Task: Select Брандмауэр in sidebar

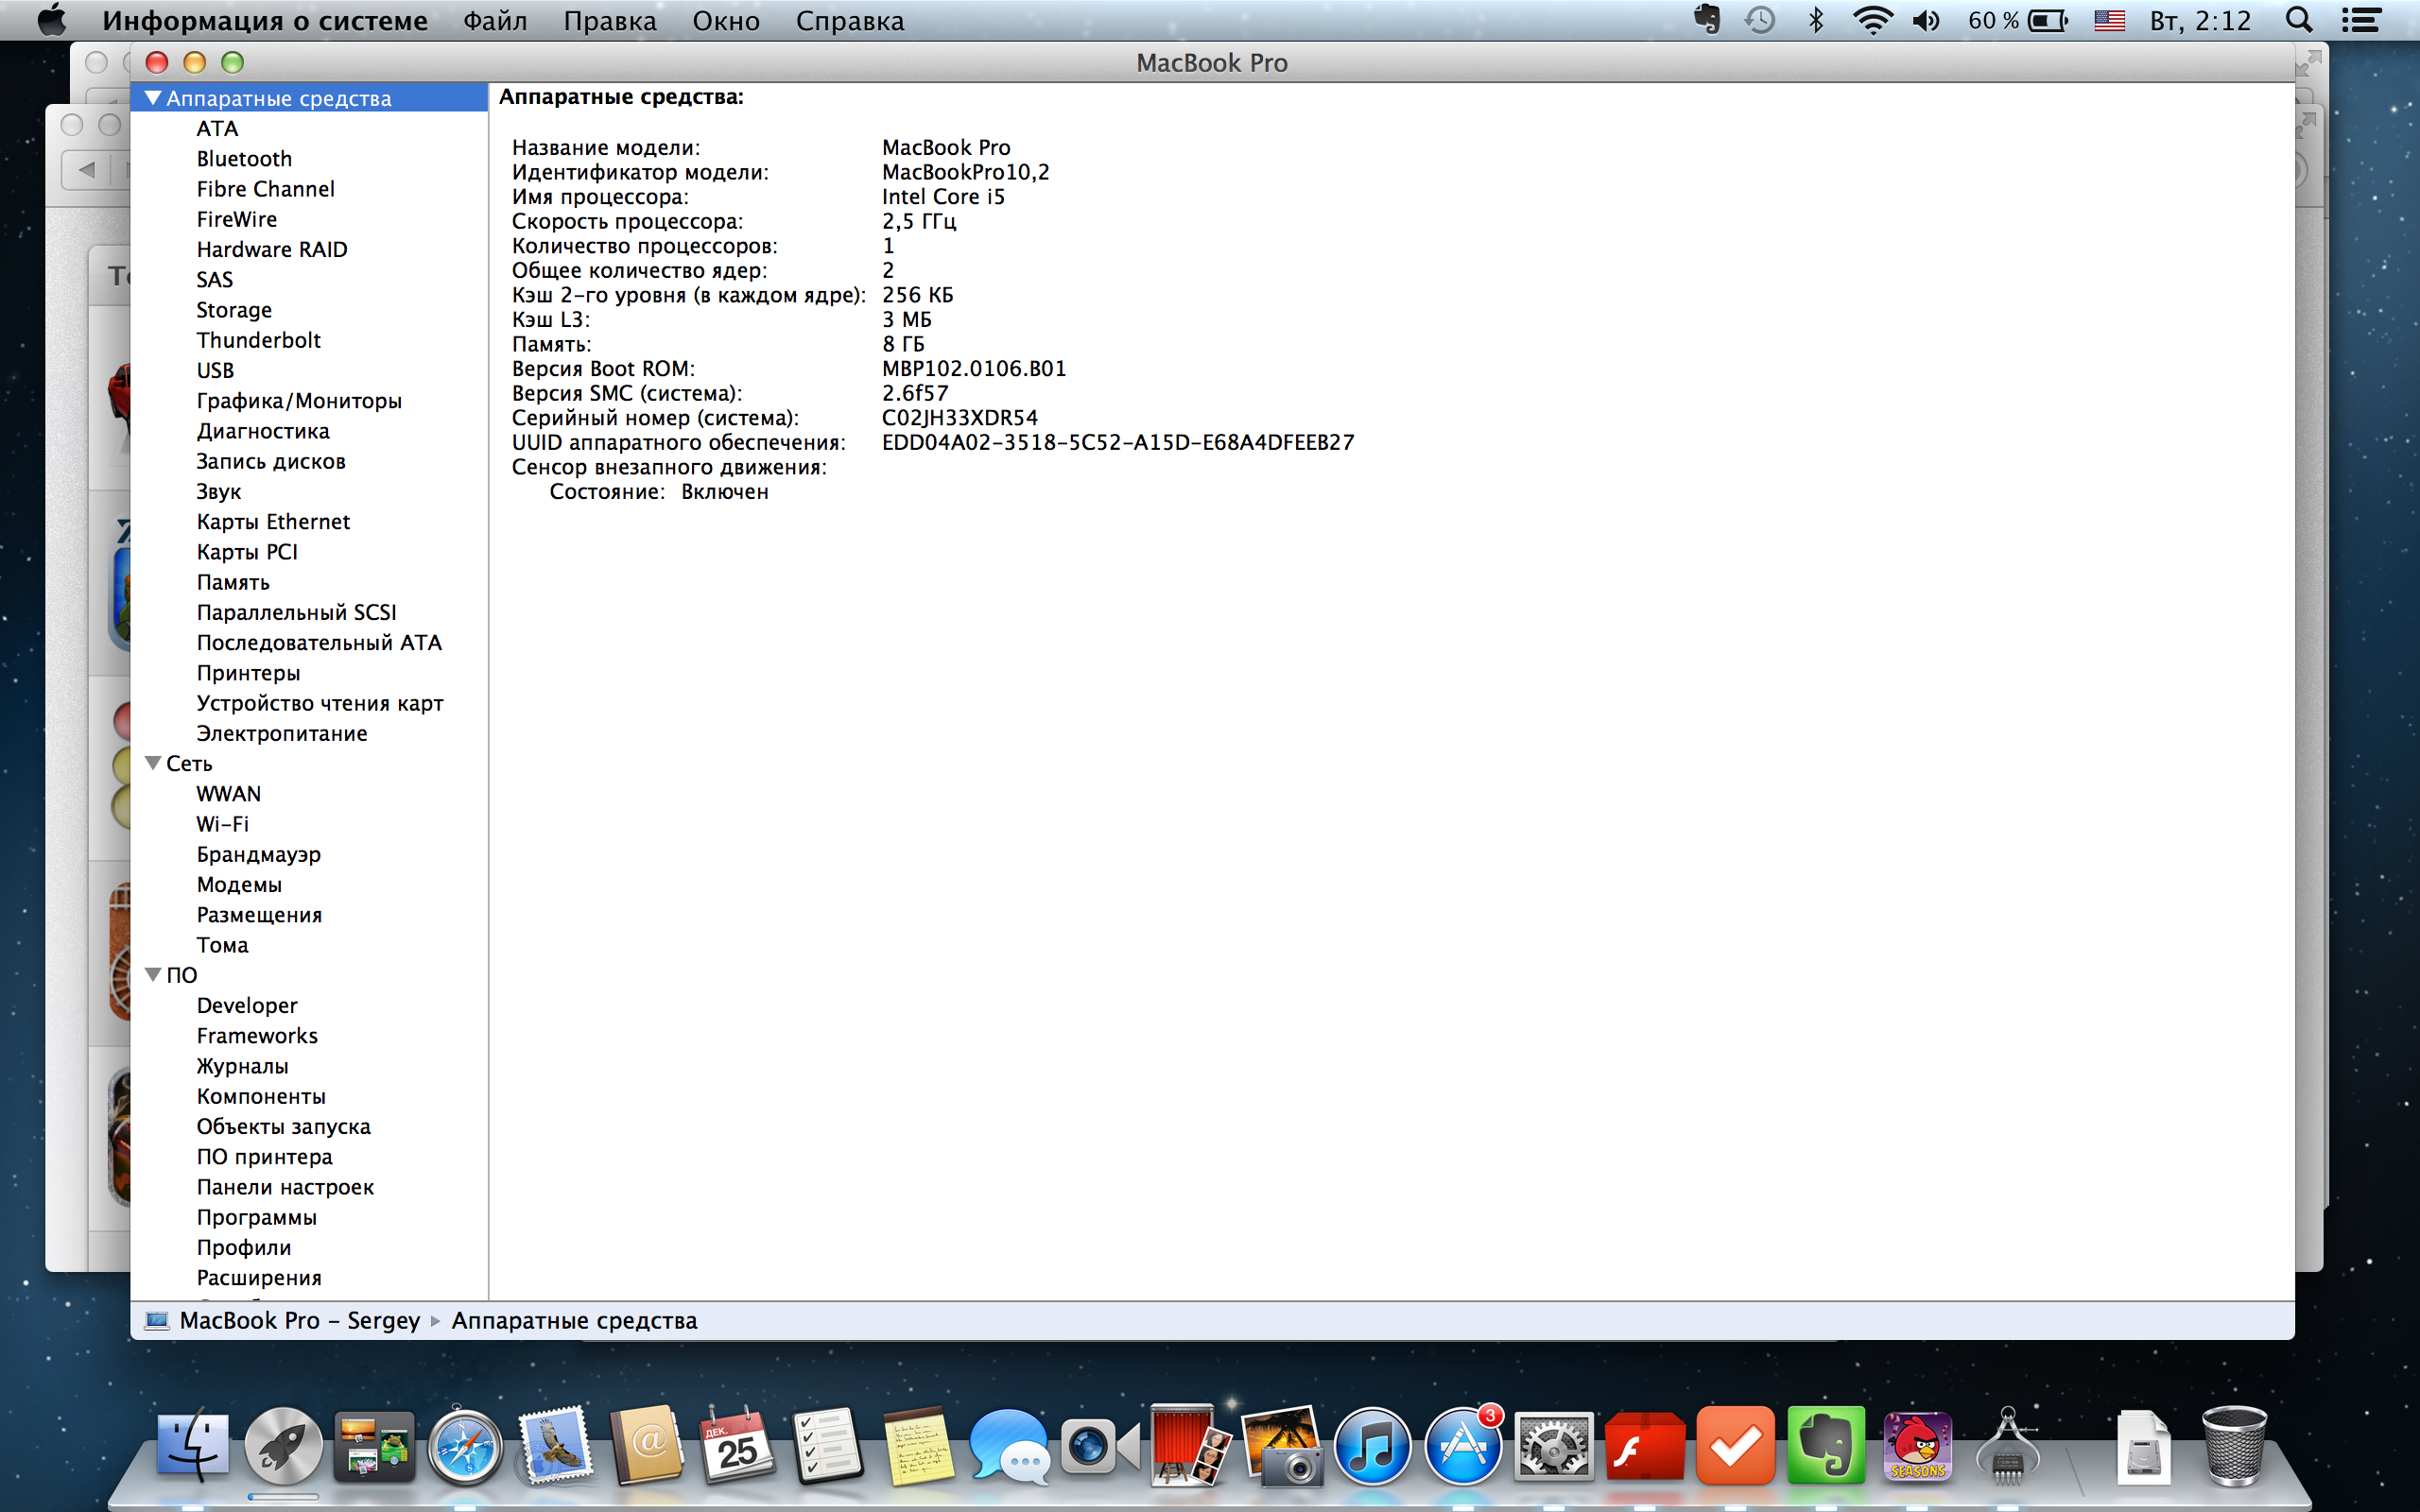Action: pyautogui.click(x=259, y=854)
